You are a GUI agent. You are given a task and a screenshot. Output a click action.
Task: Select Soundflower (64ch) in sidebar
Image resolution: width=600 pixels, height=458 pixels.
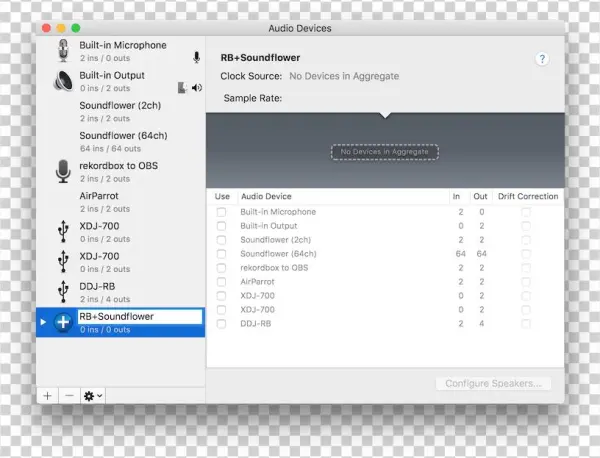[121, 142]
